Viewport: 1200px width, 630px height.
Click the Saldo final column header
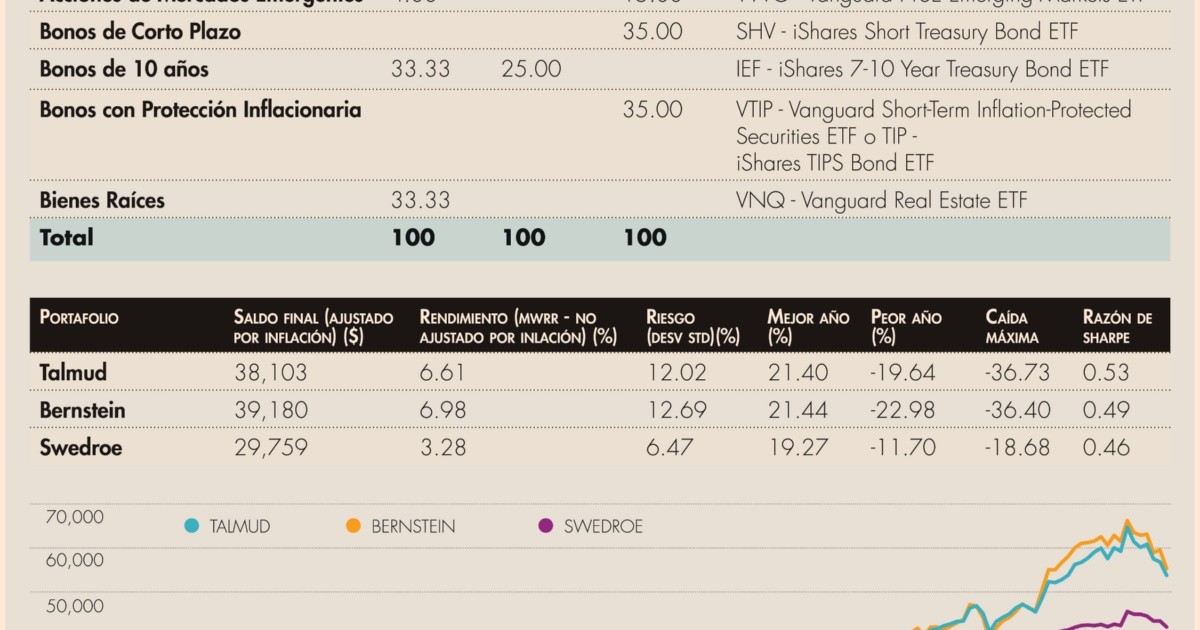coord(313,327)
